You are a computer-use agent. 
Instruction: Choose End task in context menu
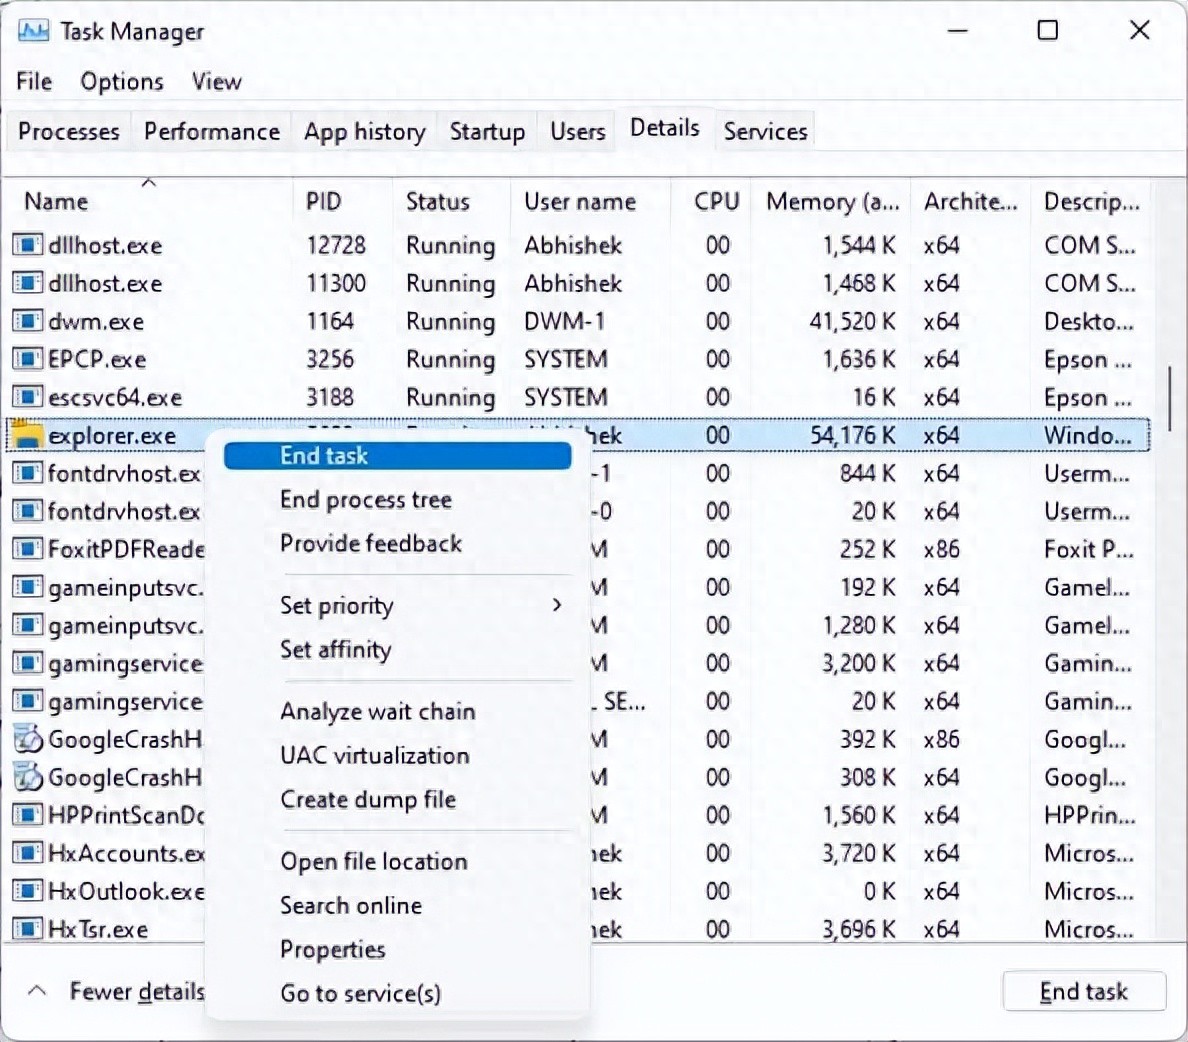point(398,455)
